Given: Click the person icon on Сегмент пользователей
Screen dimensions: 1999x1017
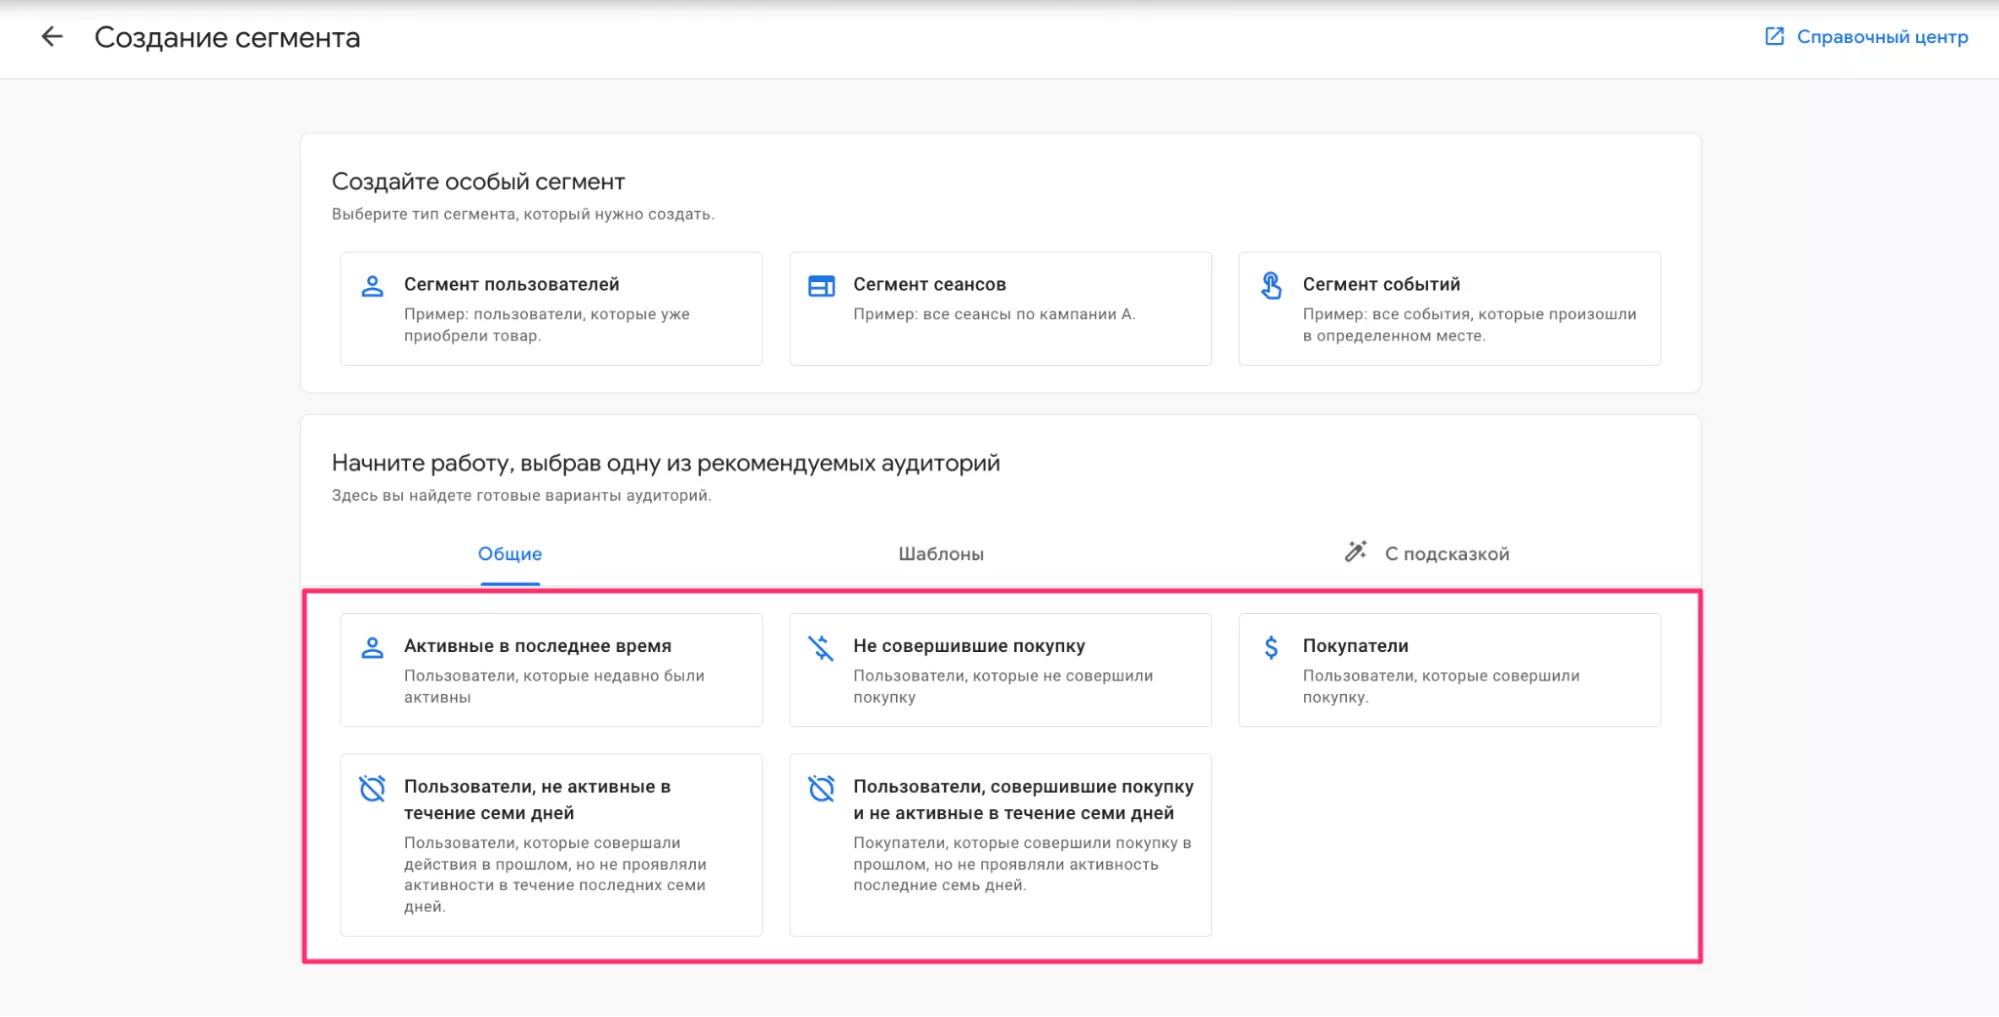Looking at the screenshot, I should (371, 285).
